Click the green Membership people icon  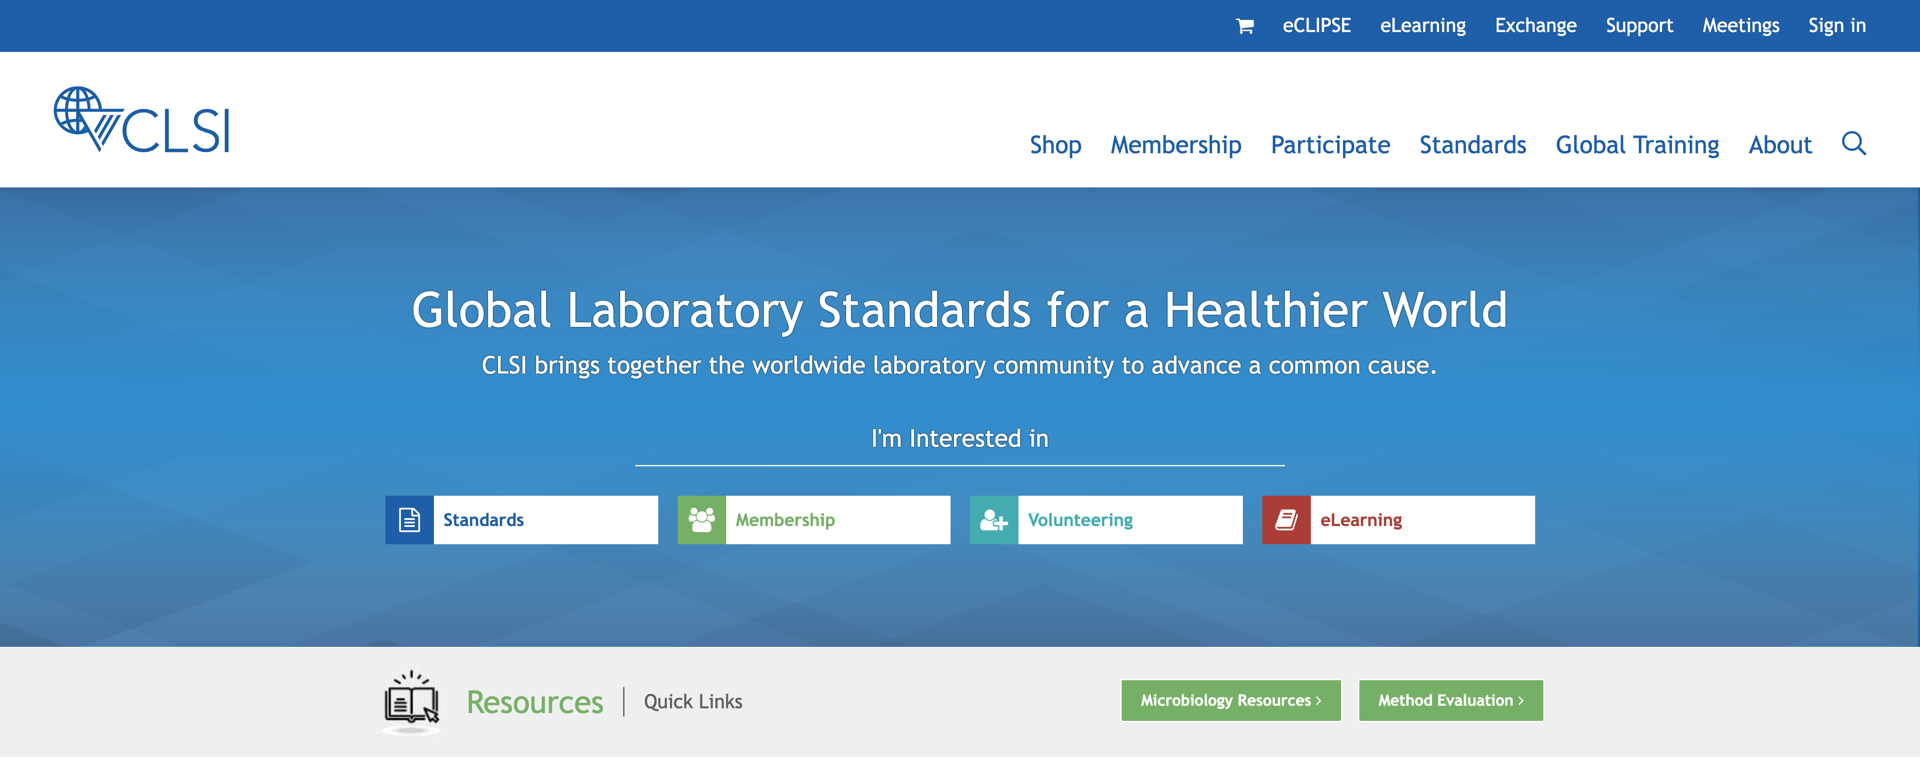tap(702, 520)
